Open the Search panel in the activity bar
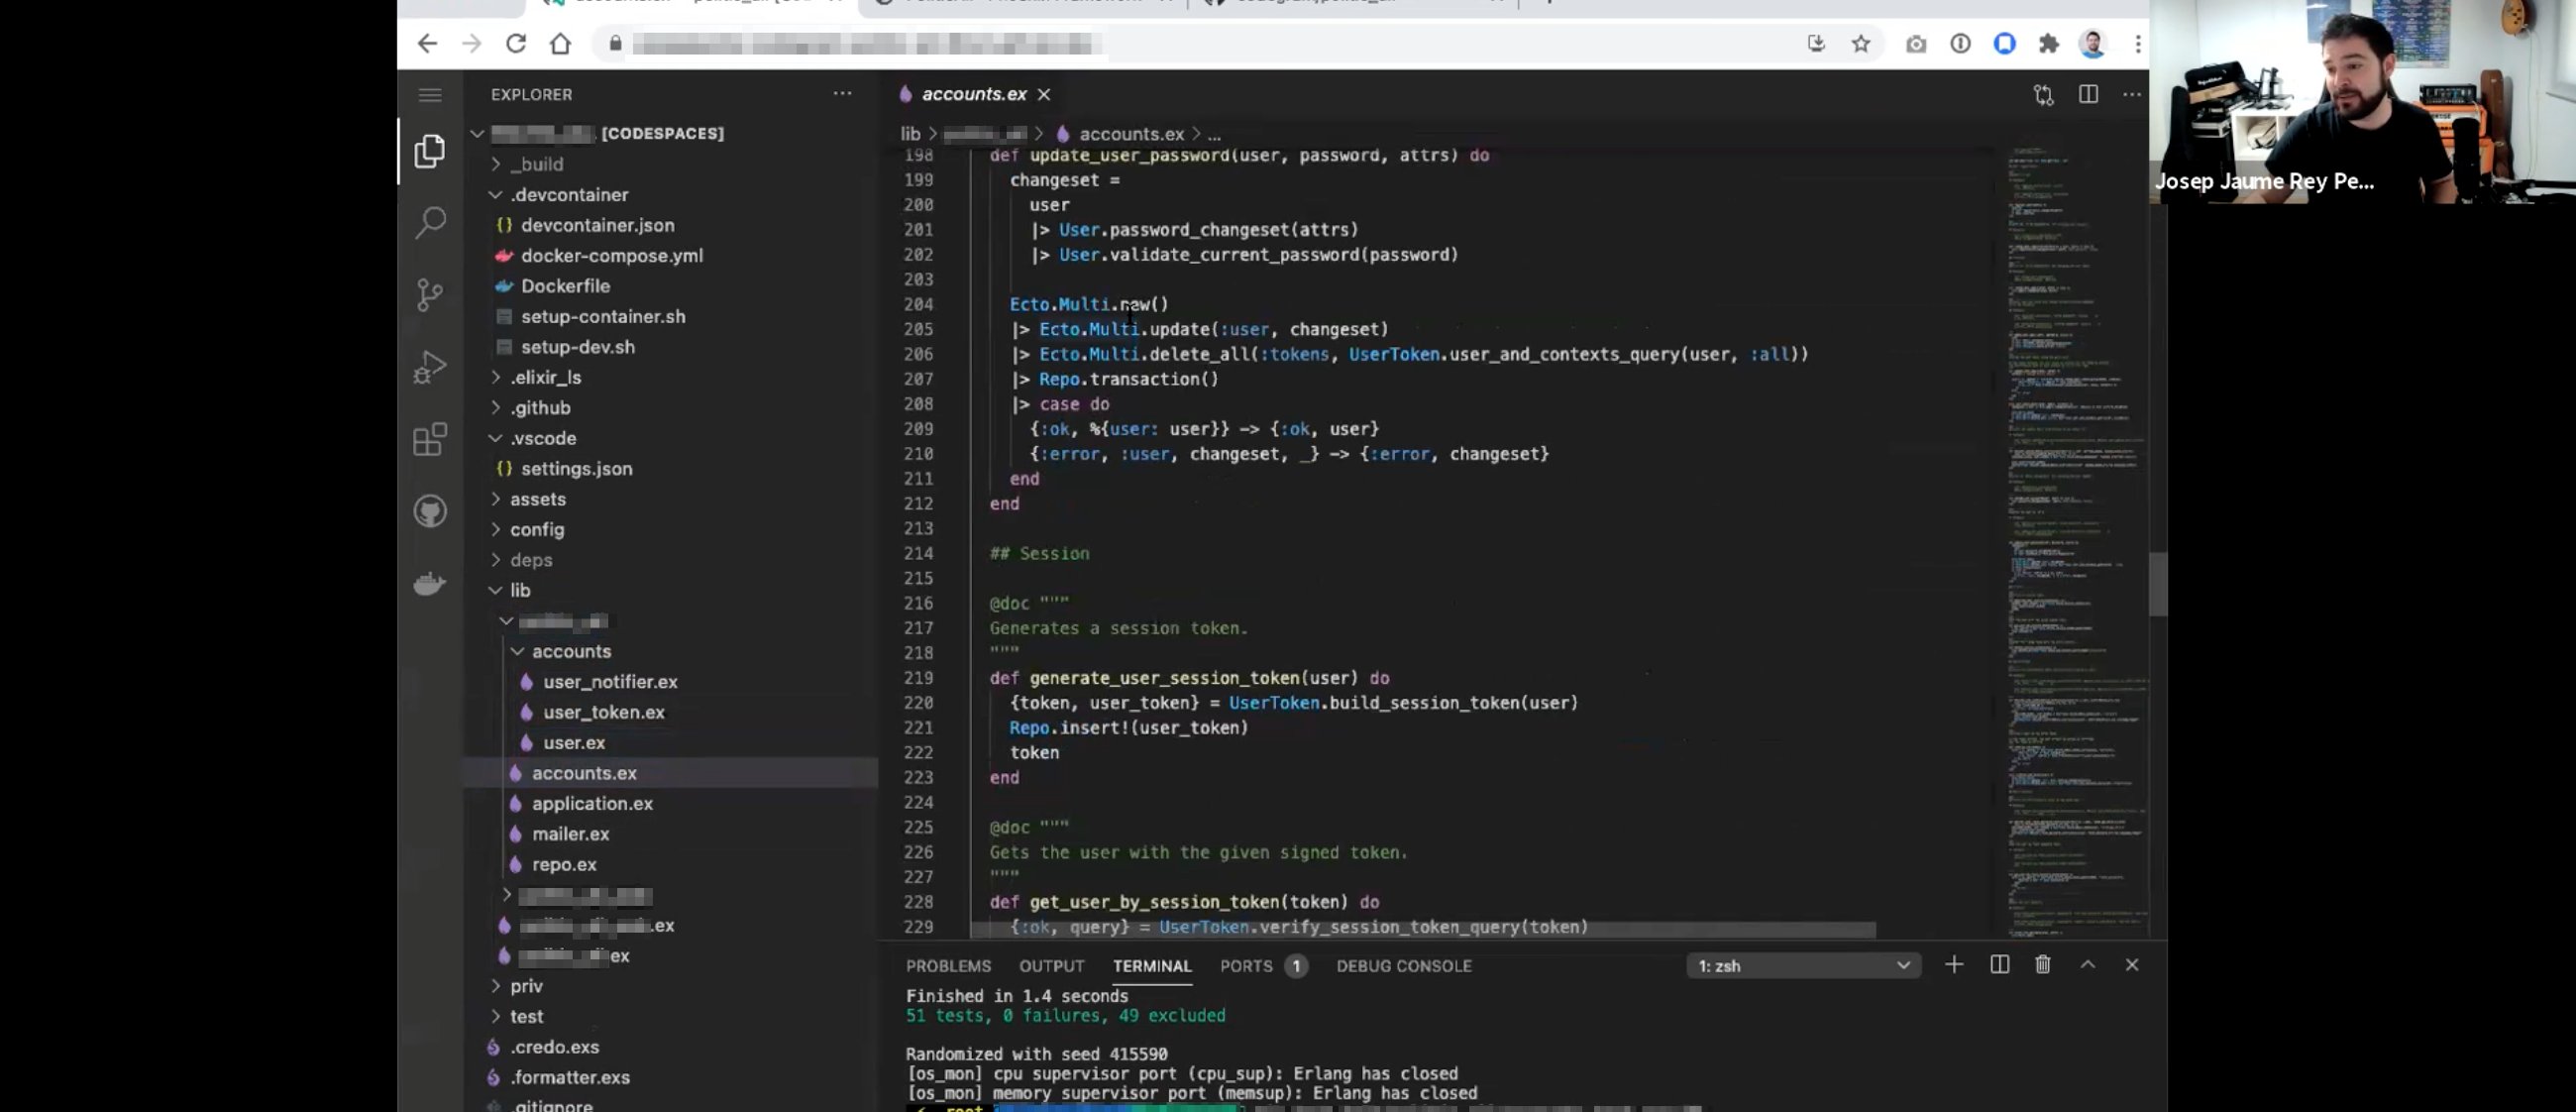This screenshot has height=1112, width=2576. click(430, 222)
